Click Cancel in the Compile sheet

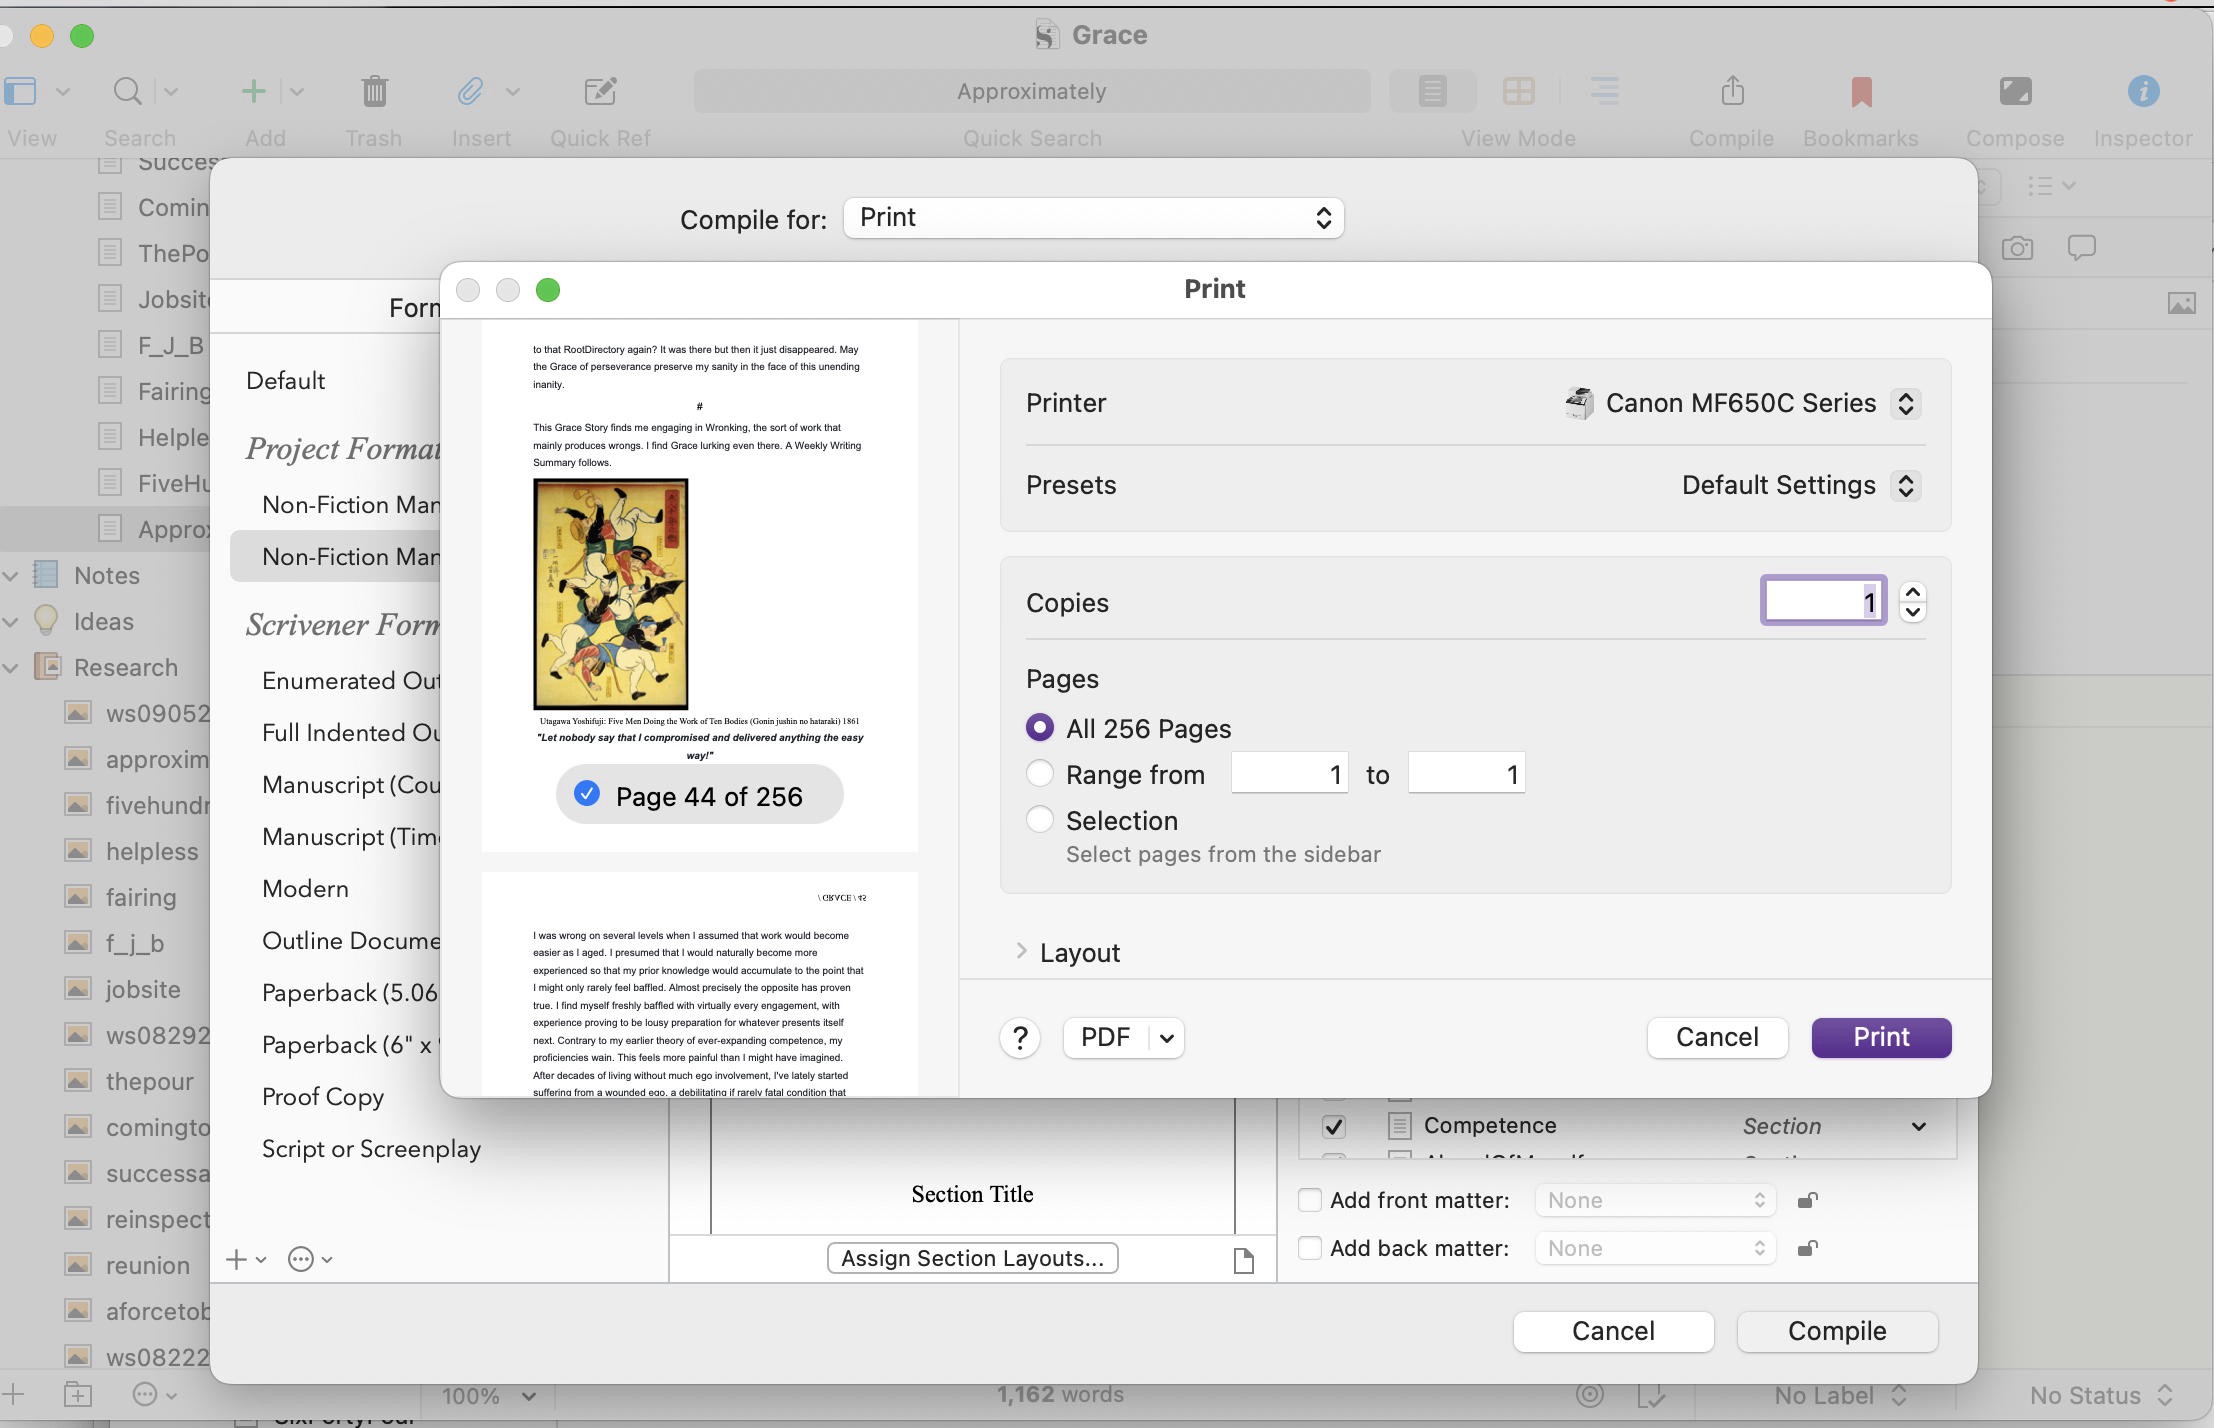(1613, 1332)
